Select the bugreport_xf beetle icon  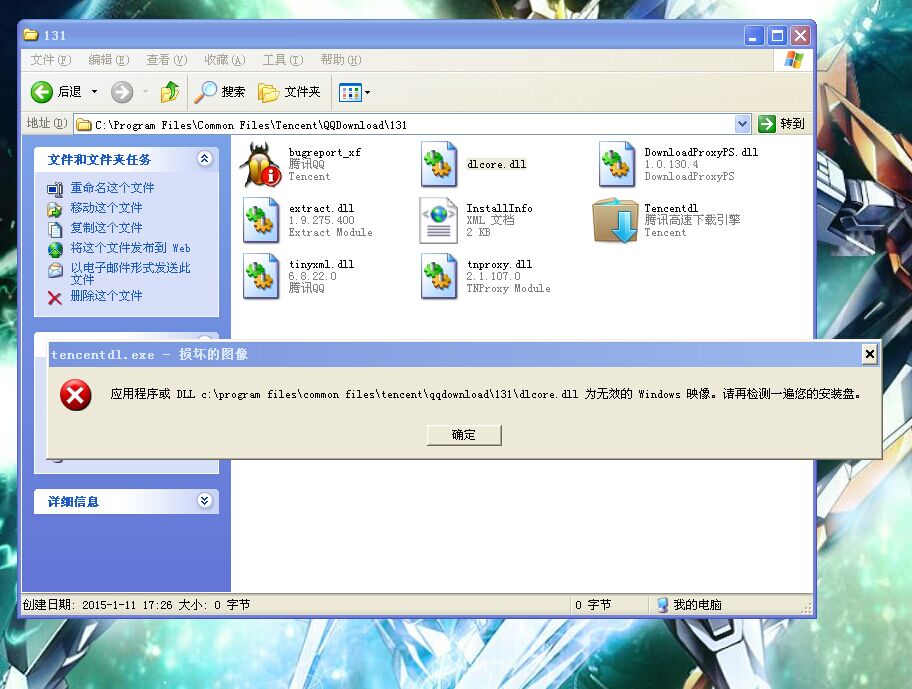click(261, 165)
